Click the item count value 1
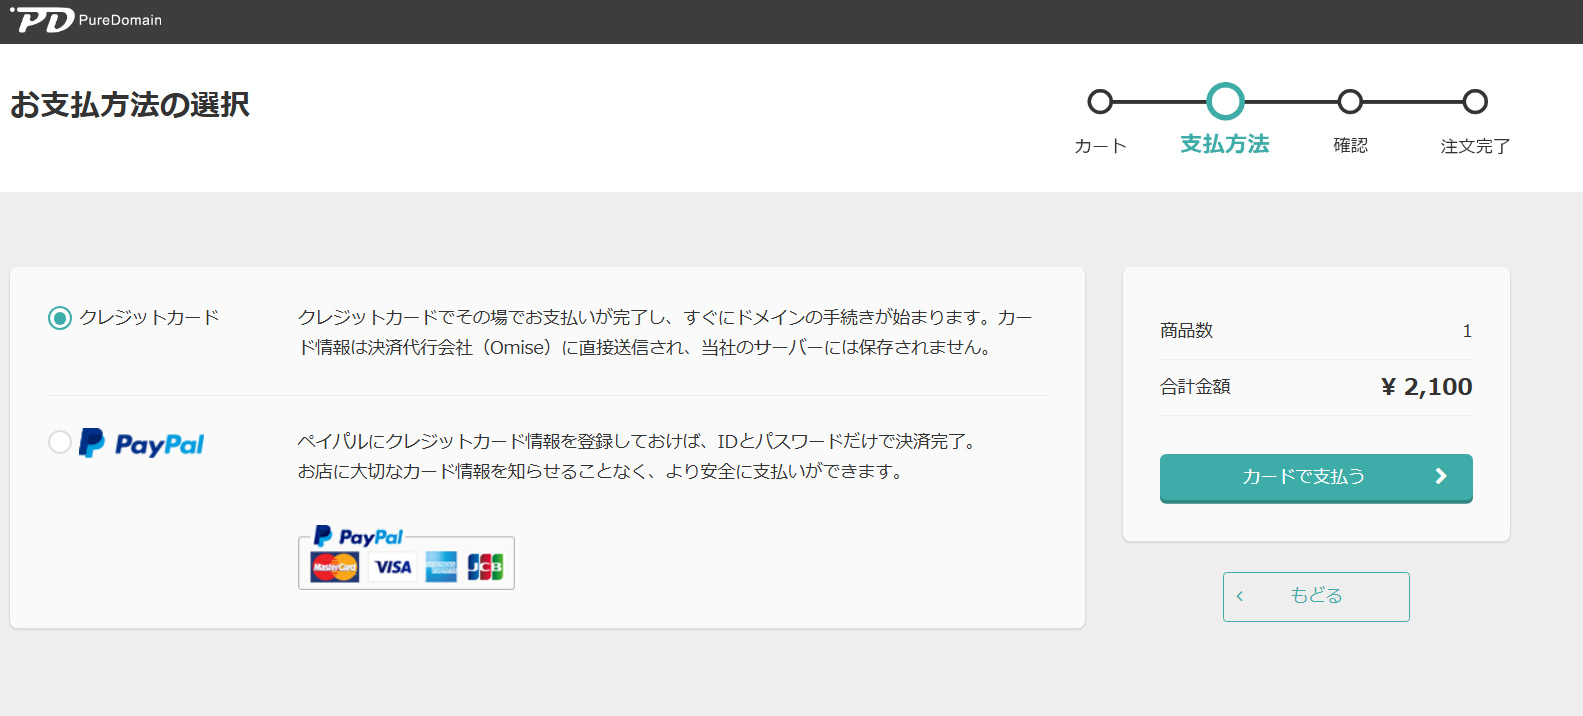The width and height of the screenshot is (1583, 716). 1467,331
